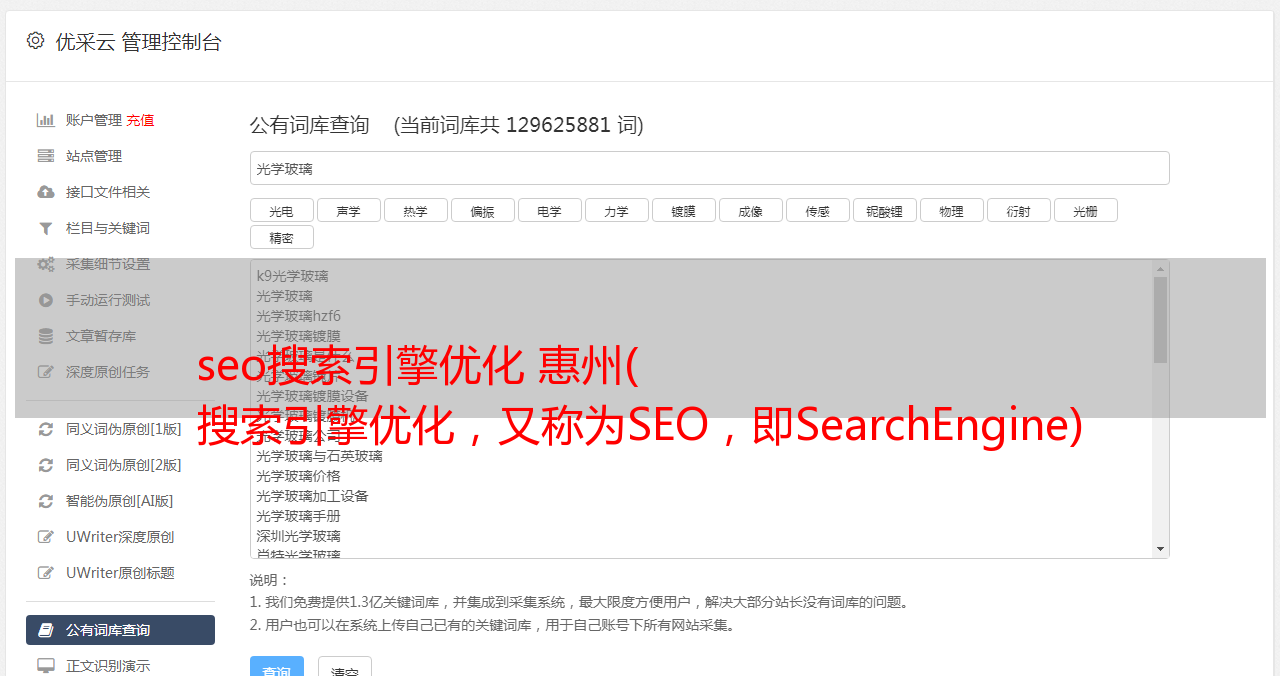Click the 精密 tag button
Image resolution: width=1280 pixels, height=676 pixels.
pyautogui.click(x=282, y=237)
